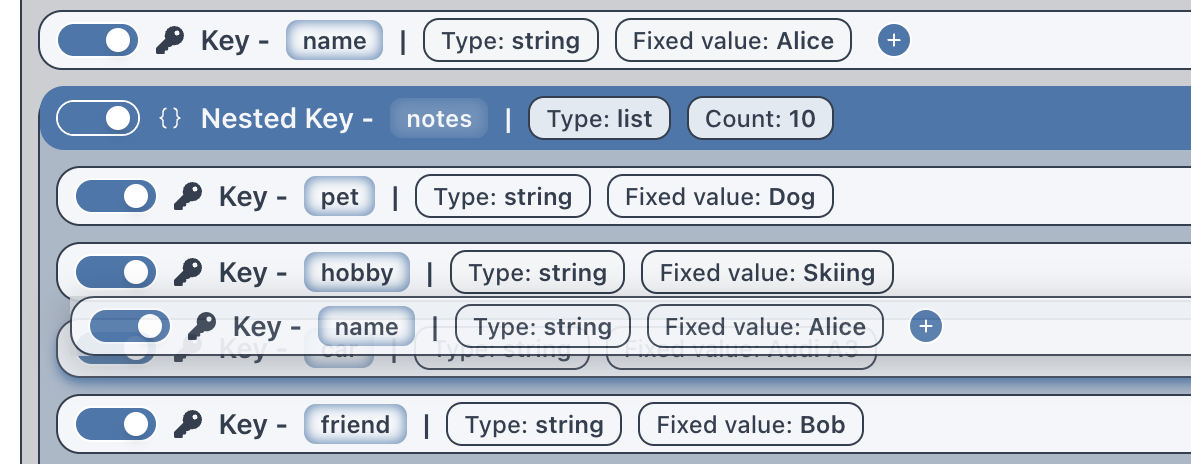Screen dimensions: 1191x464
Task: Click the curly braces icon on Nested Key
Action: tap(170, 118)
